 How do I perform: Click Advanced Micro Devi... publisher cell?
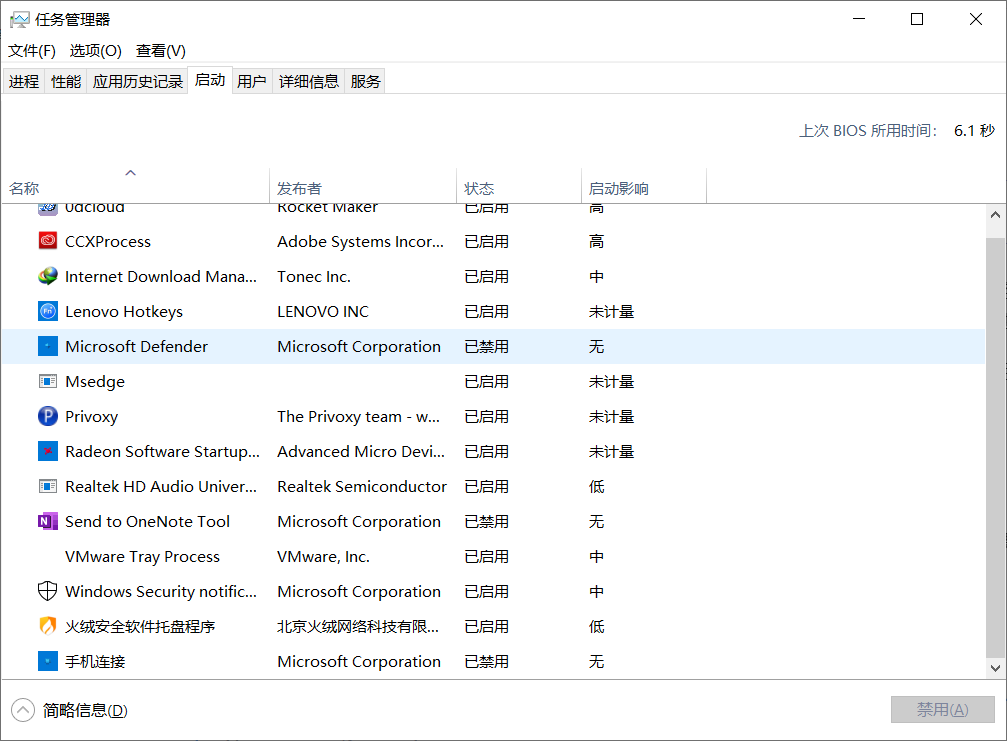tap(361, 451)
